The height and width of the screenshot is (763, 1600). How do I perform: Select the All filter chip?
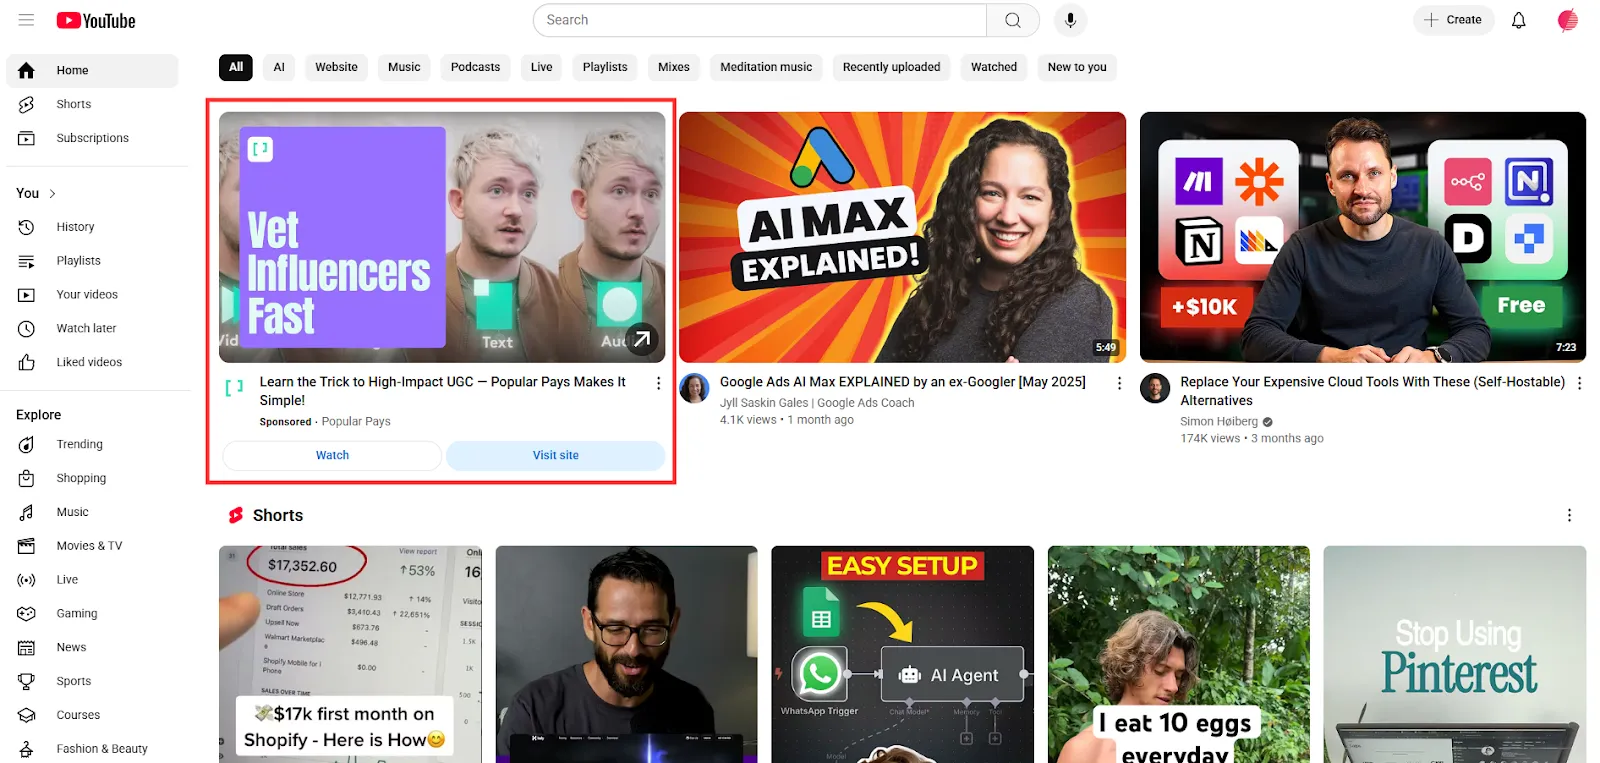coord(236,67)
